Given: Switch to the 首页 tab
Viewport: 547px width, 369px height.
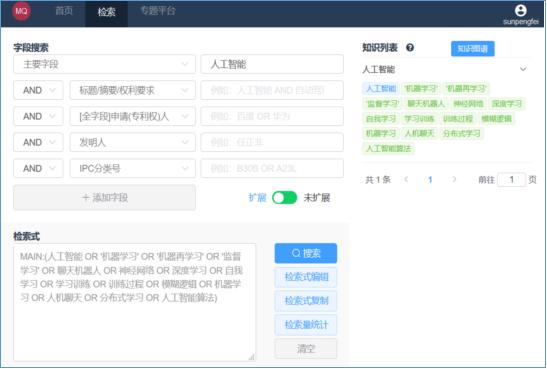Looking at the screenshot, I should point(64,11).
